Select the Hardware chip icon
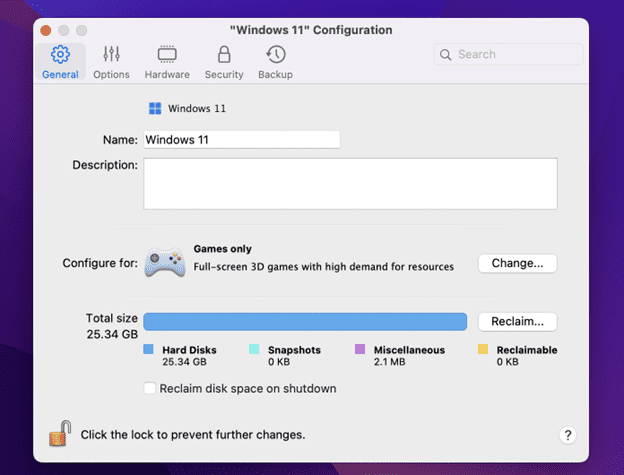 [167, 54]
